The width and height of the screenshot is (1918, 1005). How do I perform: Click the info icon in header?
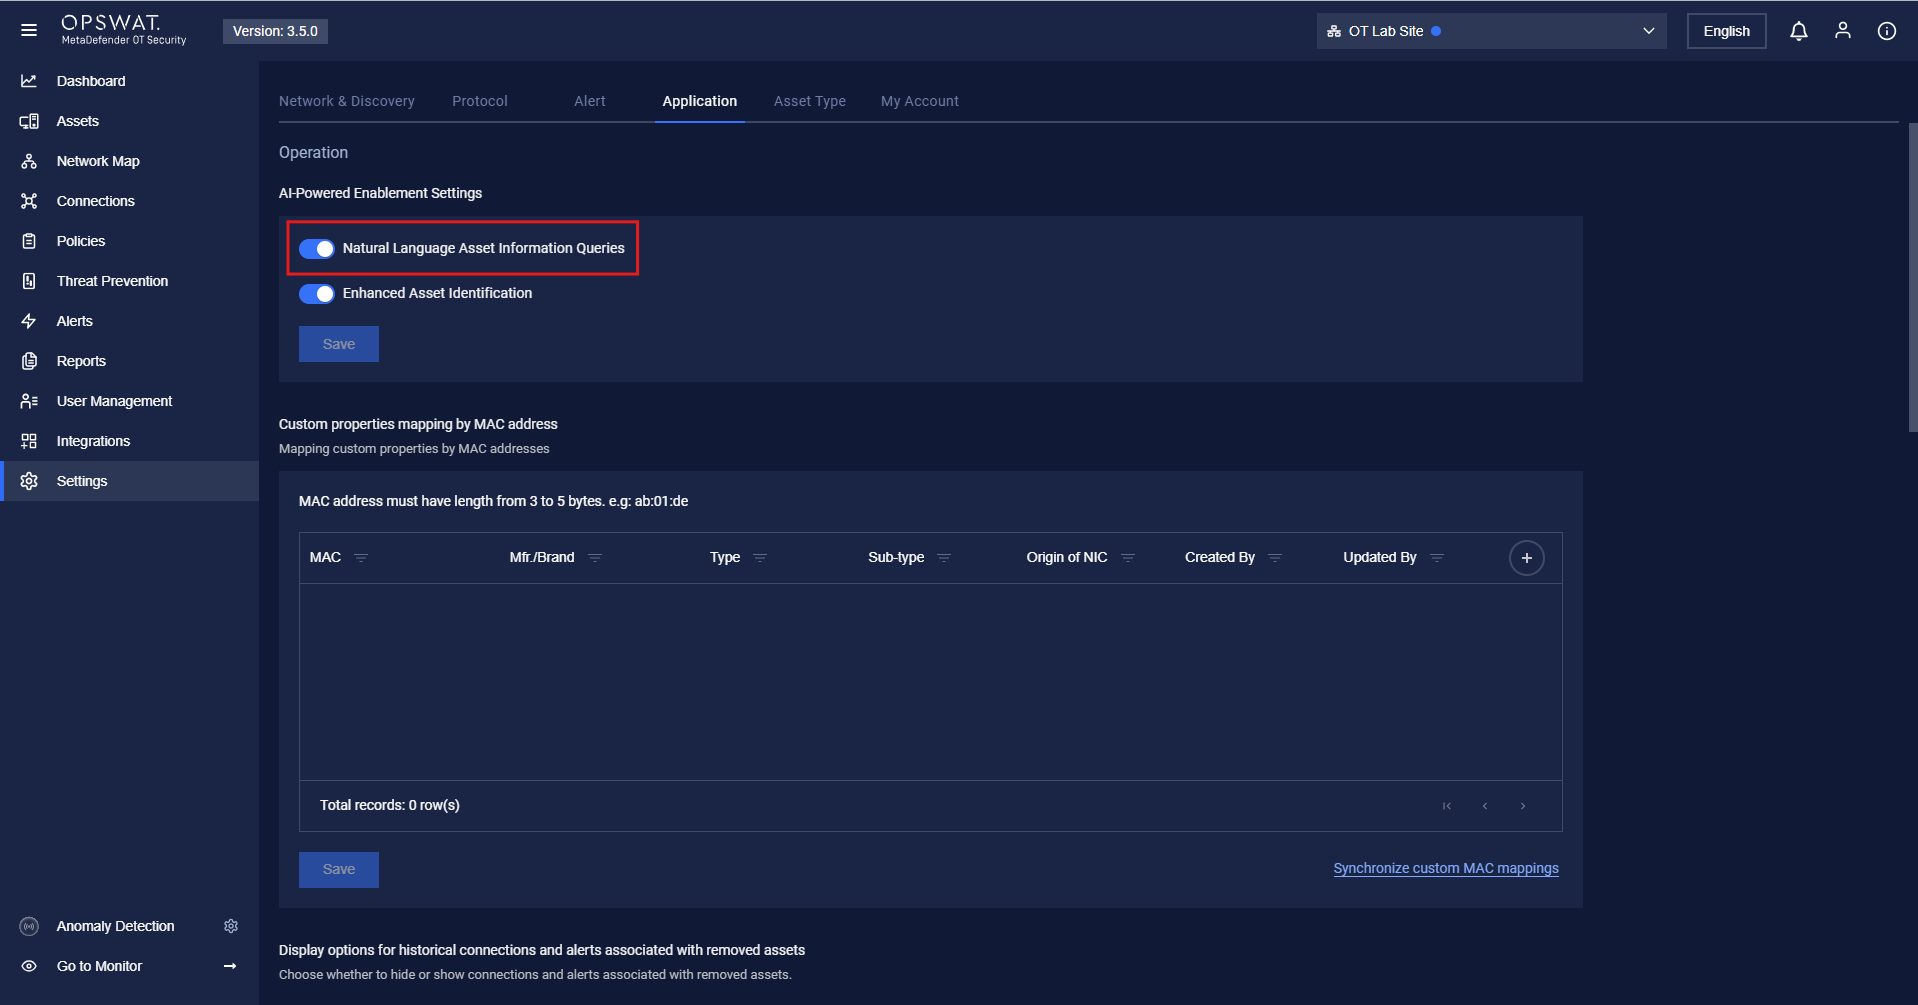click(x=1886, y=31)
